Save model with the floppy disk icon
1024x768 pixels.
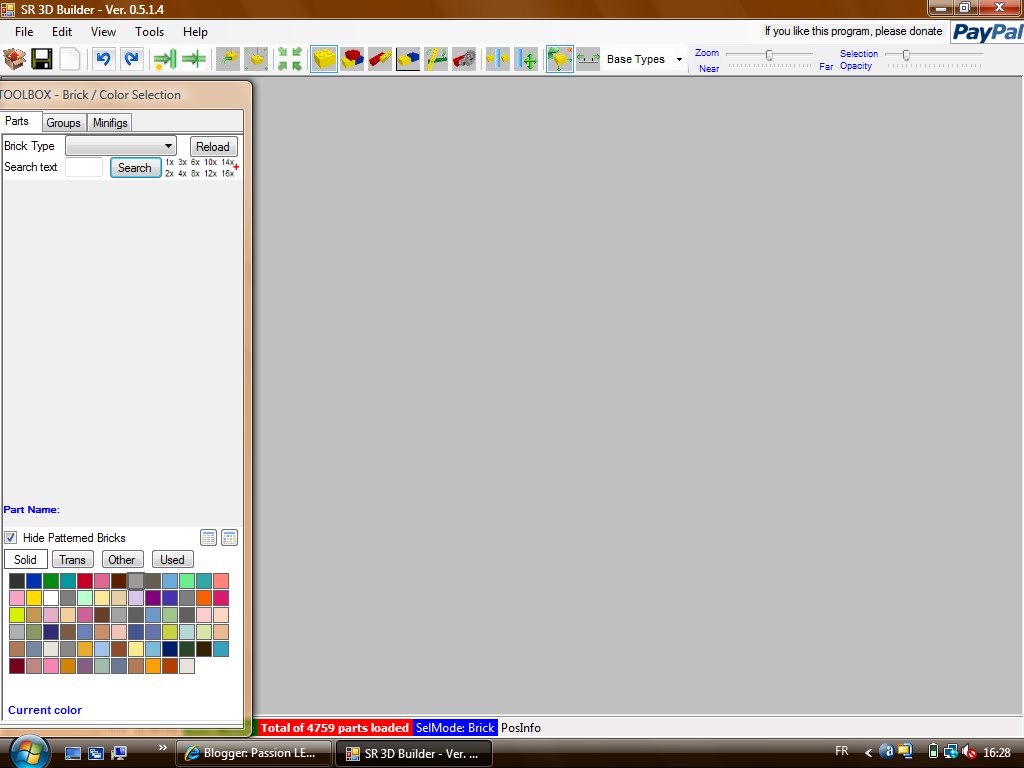42,59
